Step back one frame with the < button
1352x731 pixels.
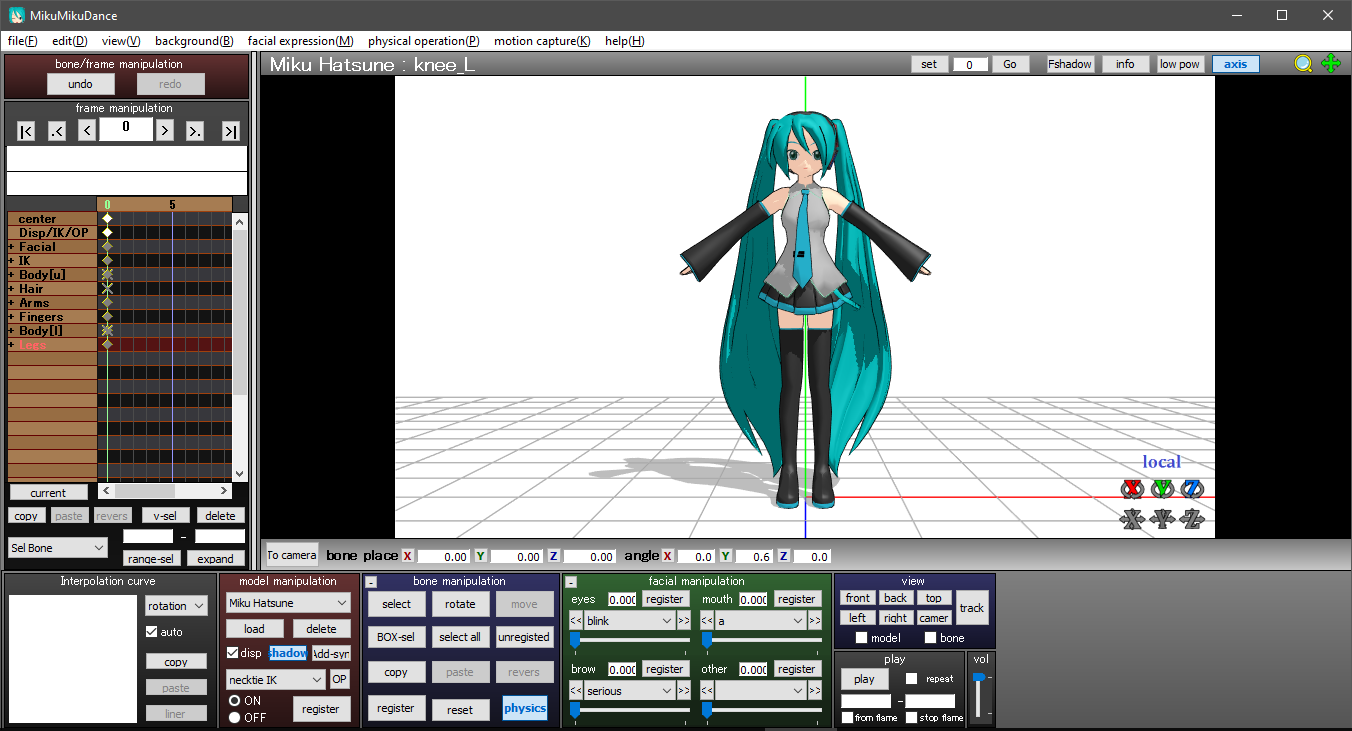[87, 131]
